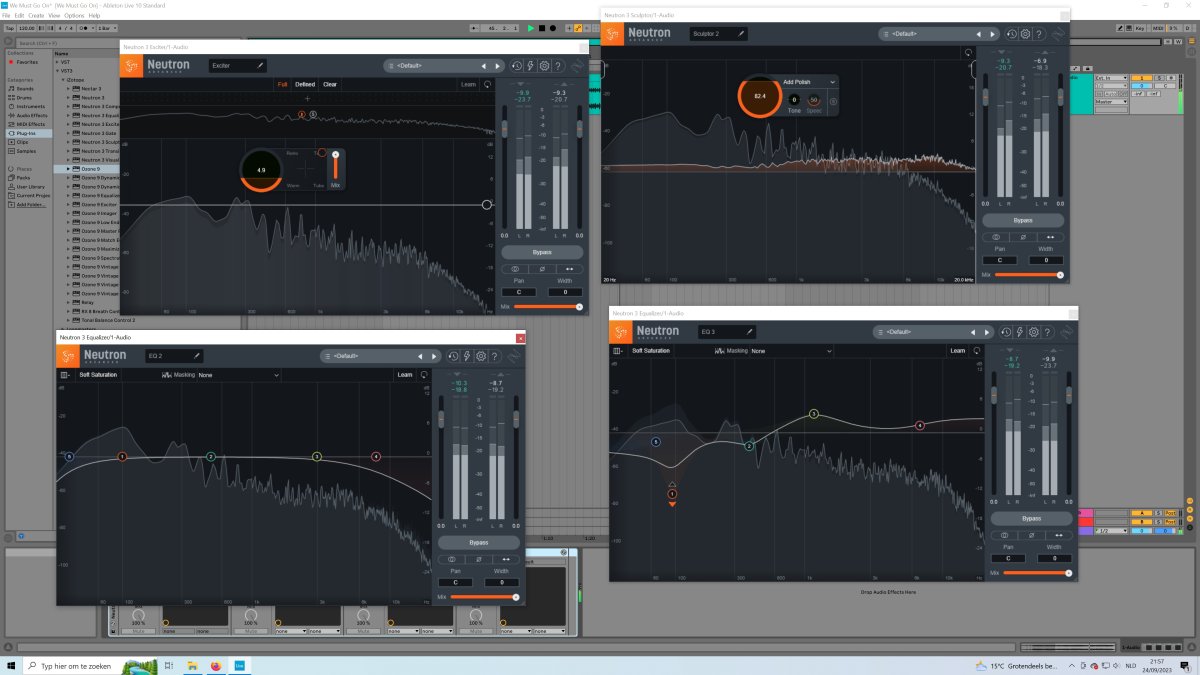Select the previous preset arrow in Exciter
The height and width of the screenshot is (675, 1200).
pyautogui.click(x=484, y=66)
